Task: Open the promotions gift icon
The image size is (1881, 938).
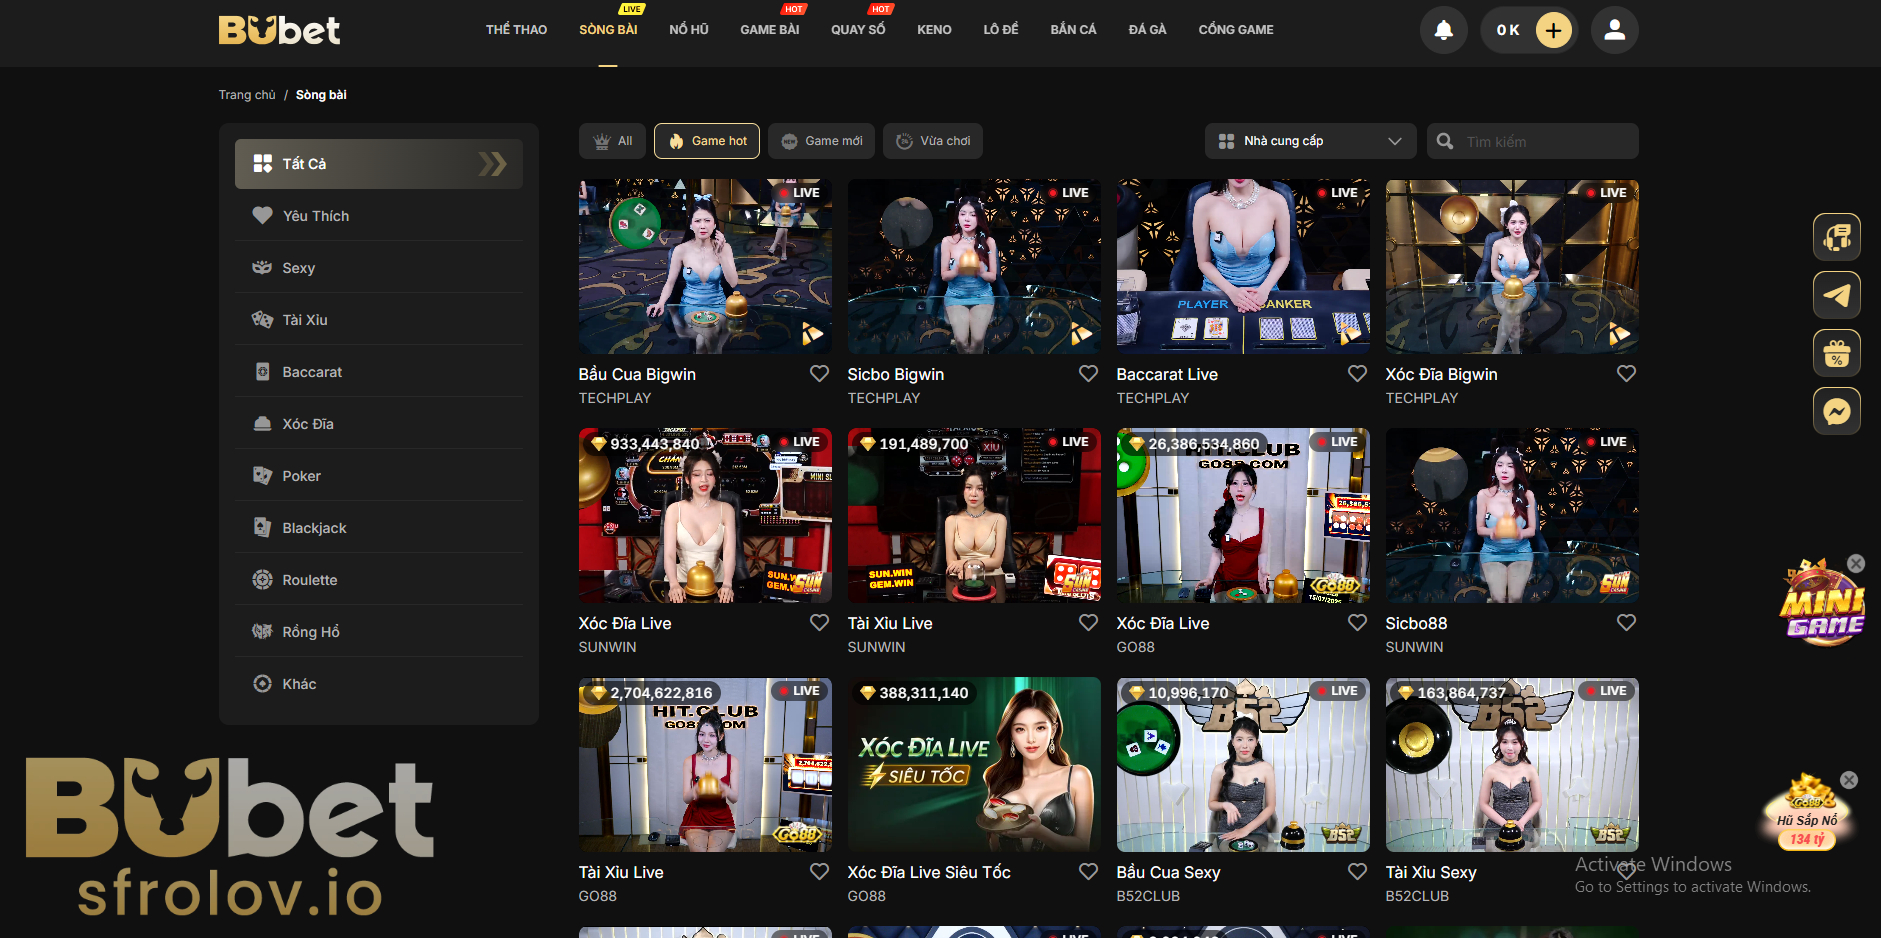Action: click(1837, 352)
